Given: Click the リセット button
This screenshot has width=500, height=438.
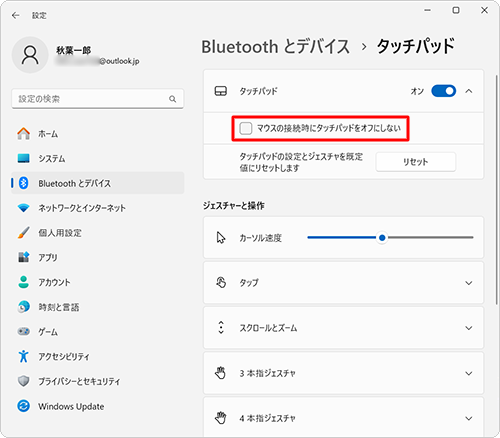Looking at the screenshot, I should [416, 162].
